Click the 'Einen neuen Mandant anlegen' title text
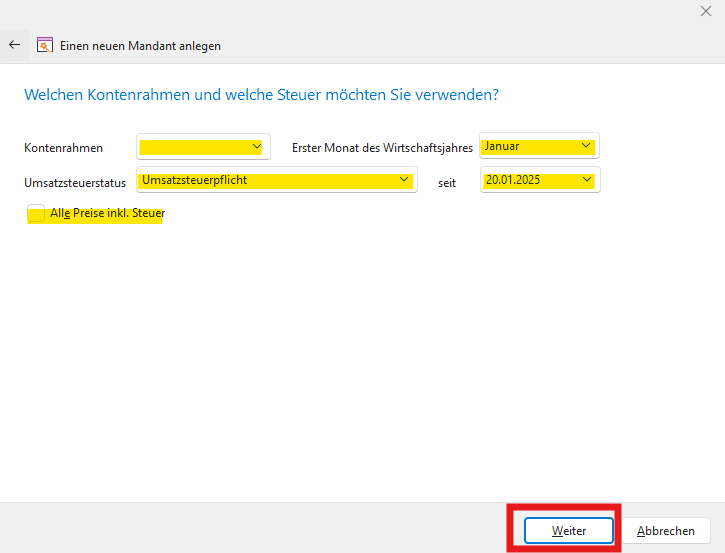 tap(140, 46)
